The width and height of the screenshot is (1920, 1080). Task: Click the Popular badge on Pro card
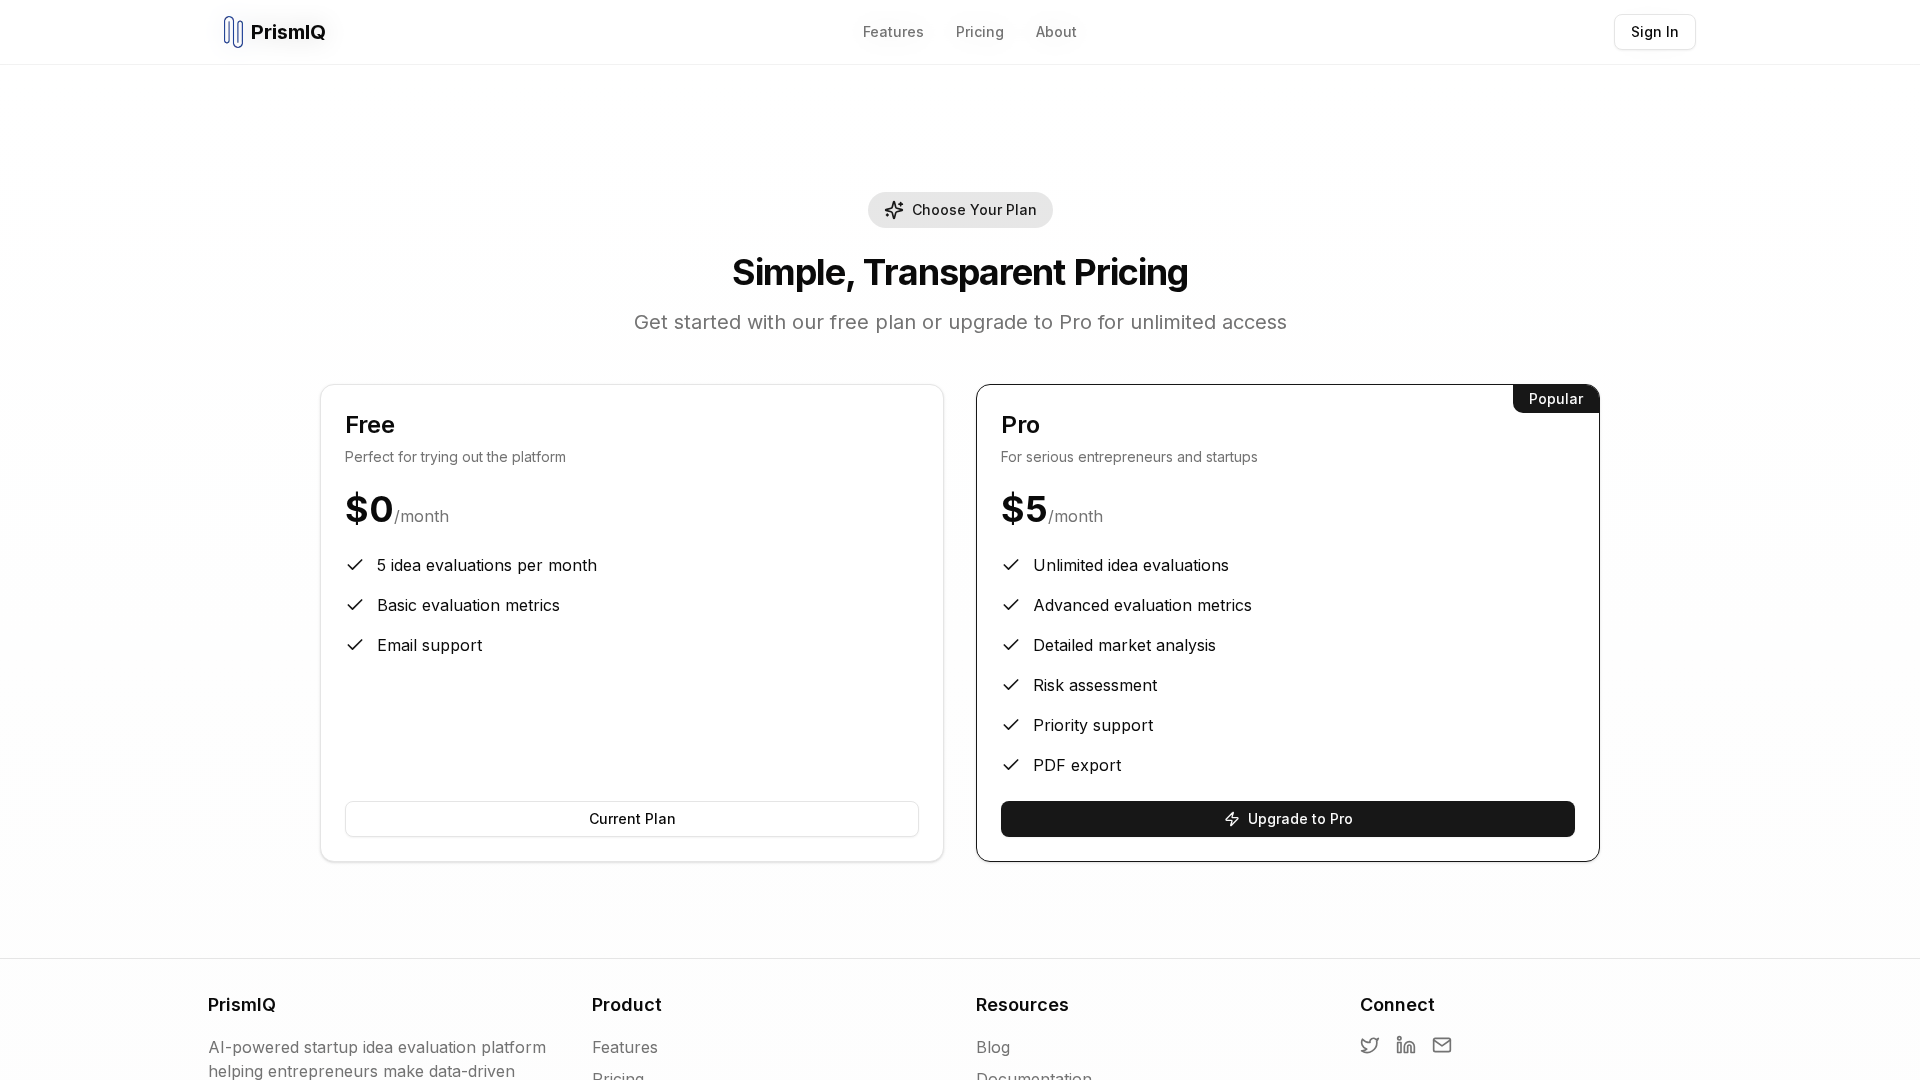(x=1555, y=399)
